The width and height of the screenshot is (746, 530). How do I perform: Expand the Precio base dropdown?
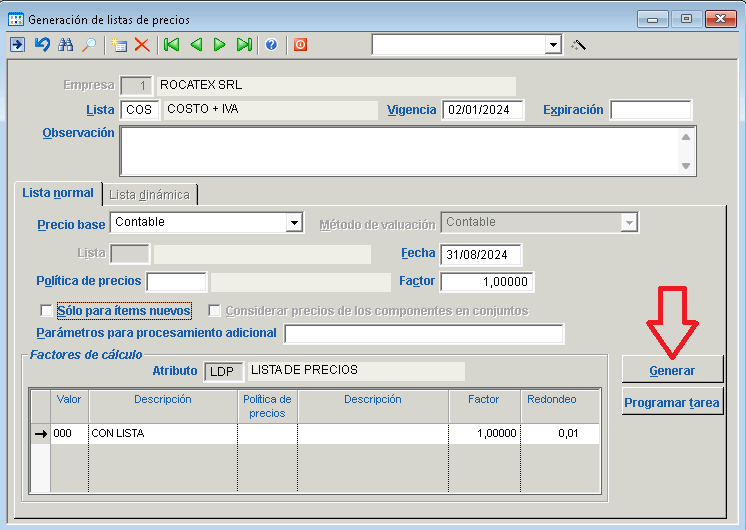pyautogui.click(x=294, y=223)
